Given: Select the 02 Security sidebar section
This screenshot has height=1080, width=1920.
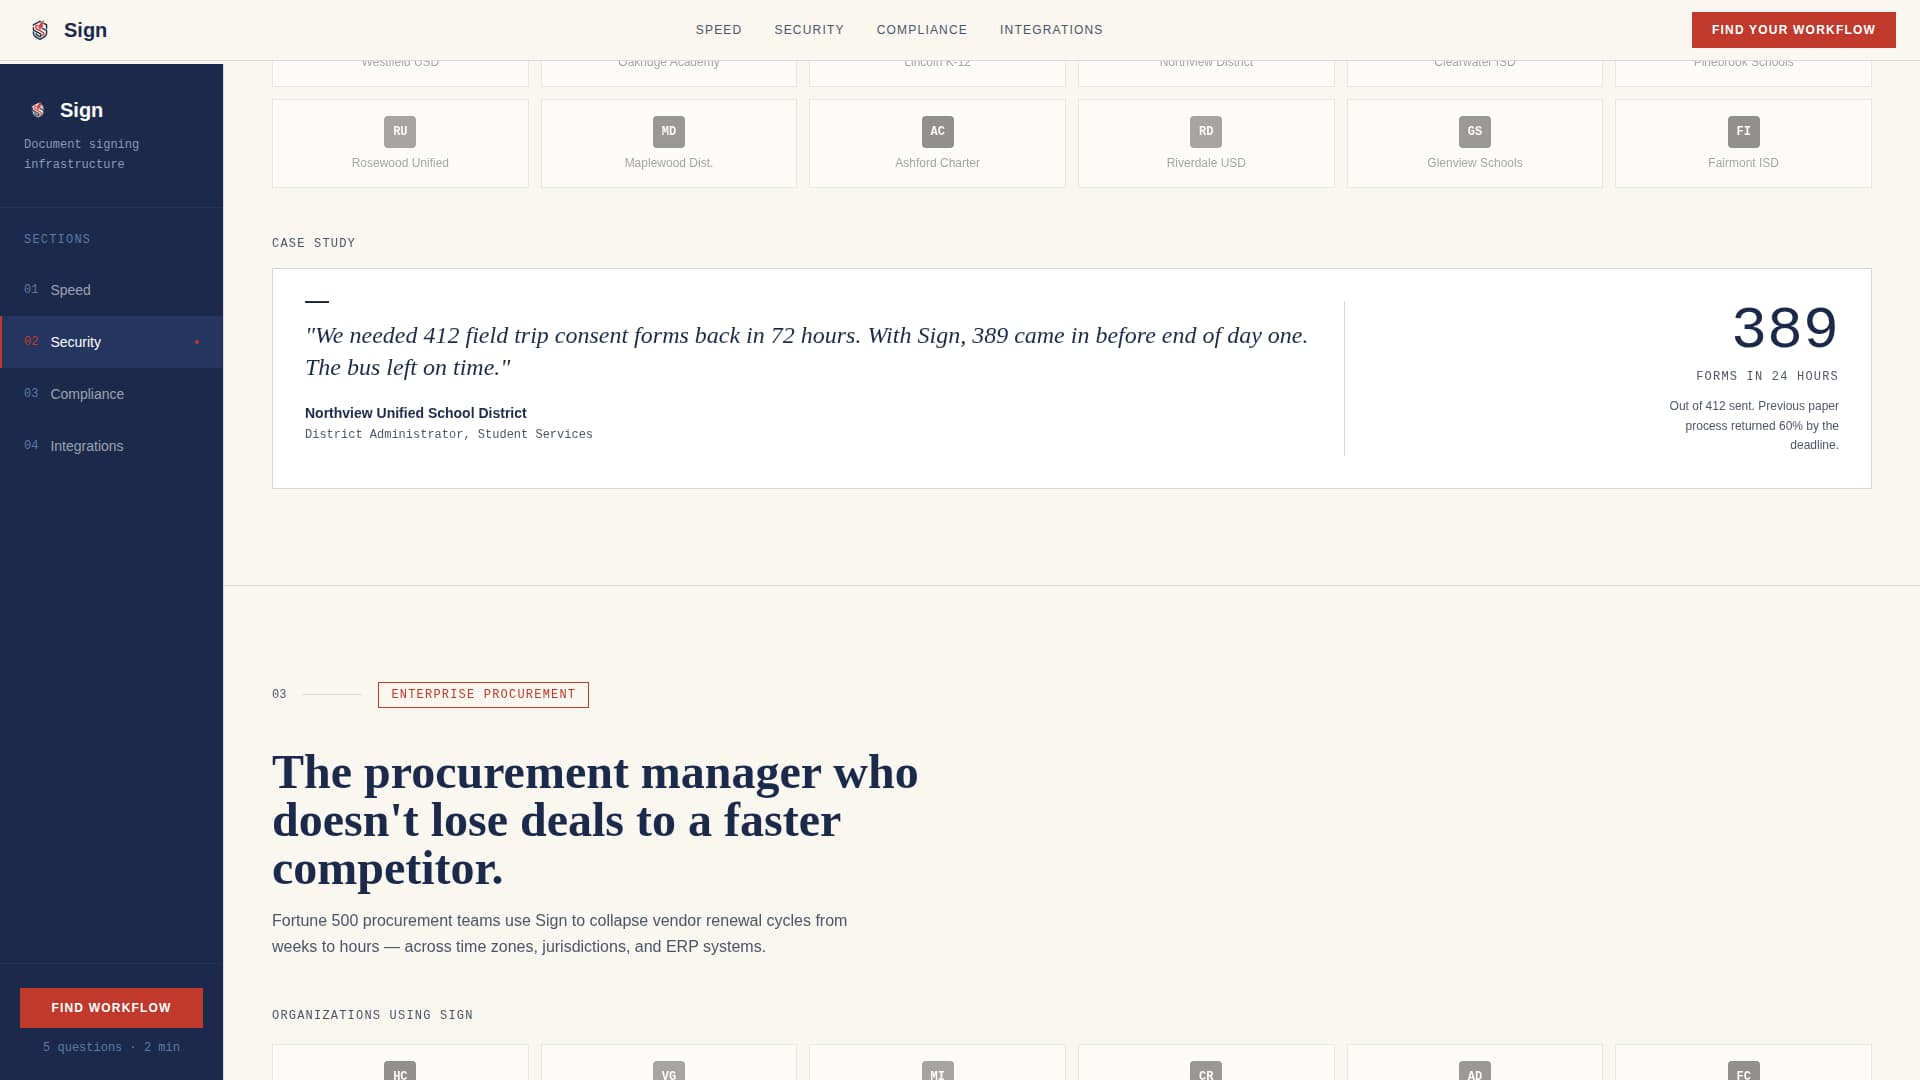Looking at the screenshot, I should pos(76,342).
